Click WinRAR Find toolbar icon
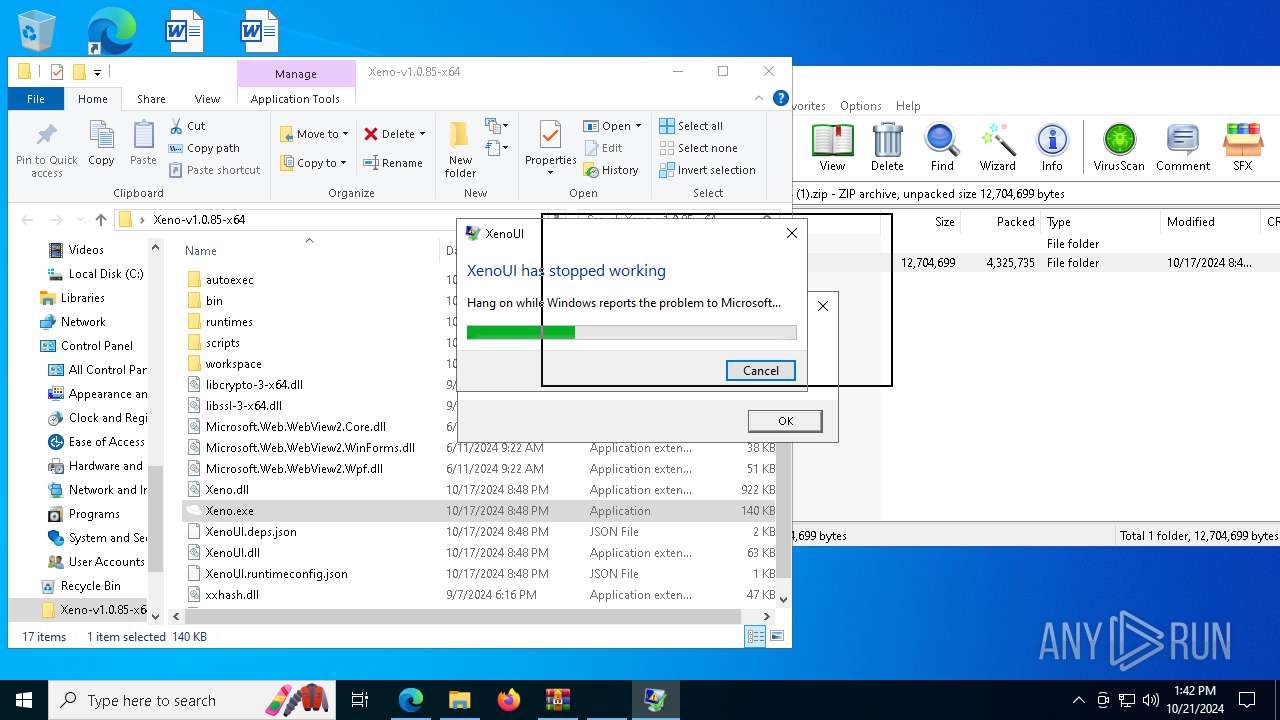The height and width of the screenshot is (720, 1280). 942,148
